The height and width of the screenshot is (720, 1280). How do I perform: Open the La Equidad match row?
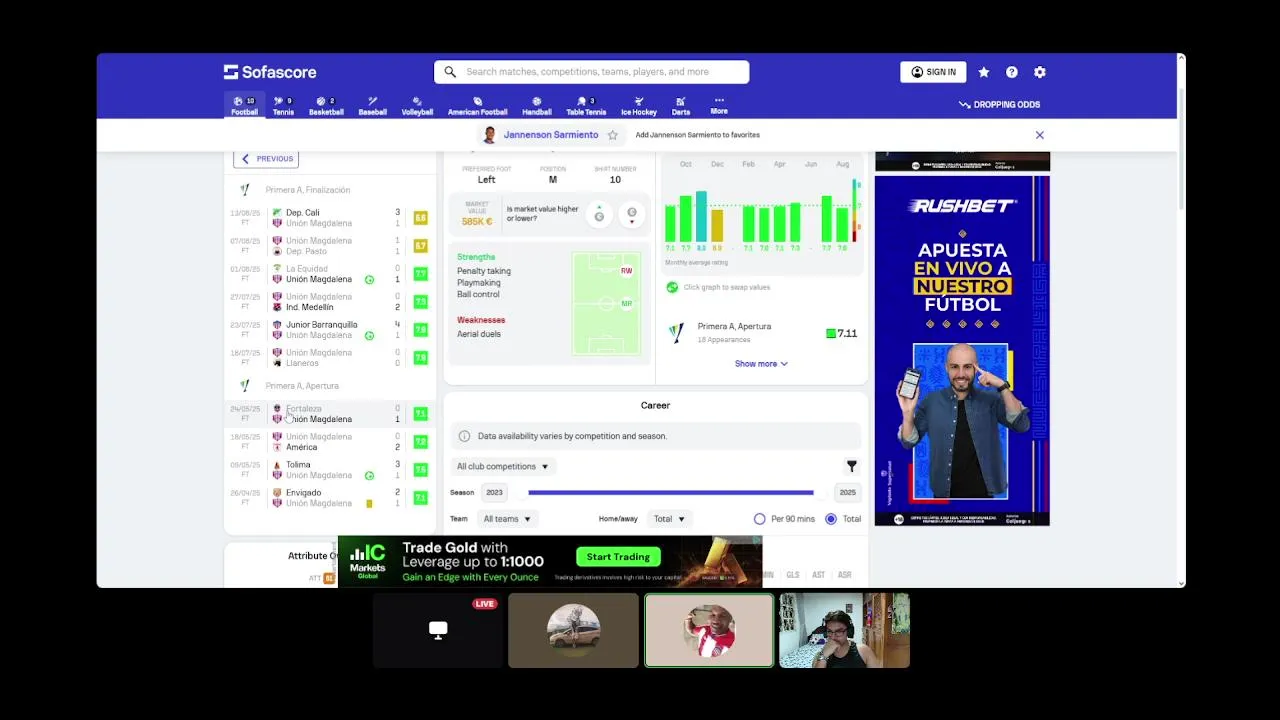330,274
